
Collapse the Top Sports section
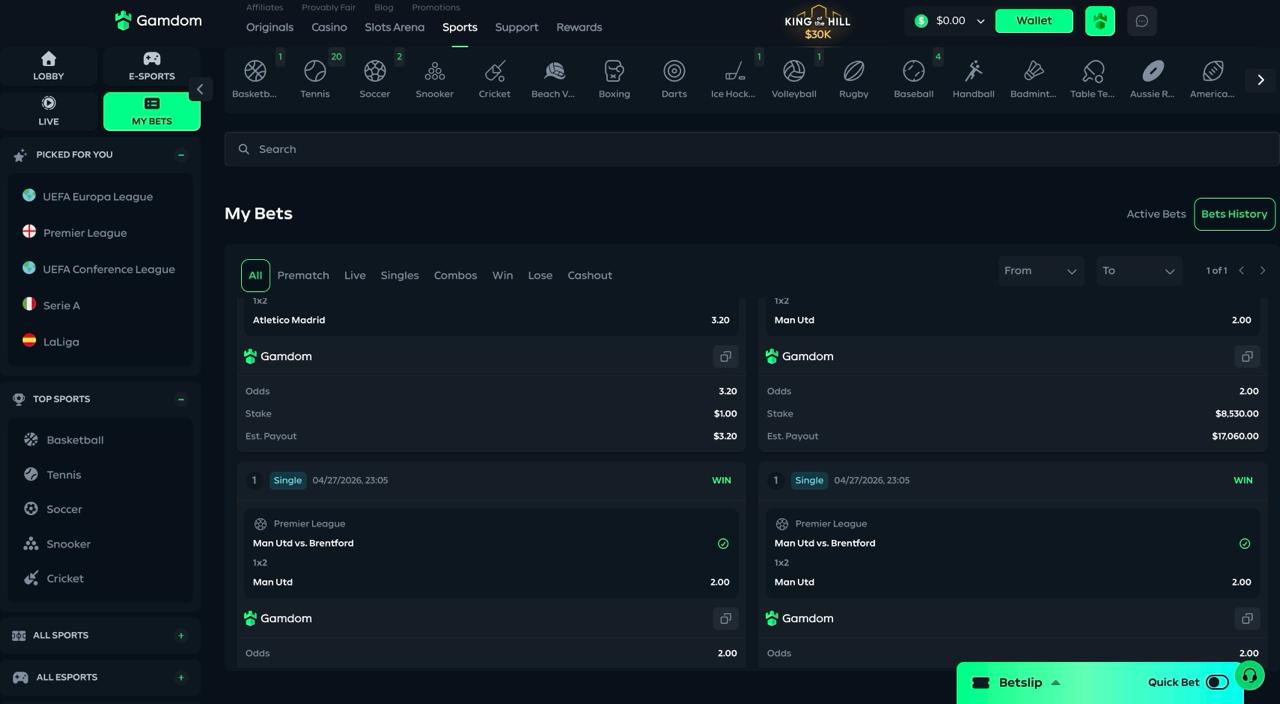[181, 399]
